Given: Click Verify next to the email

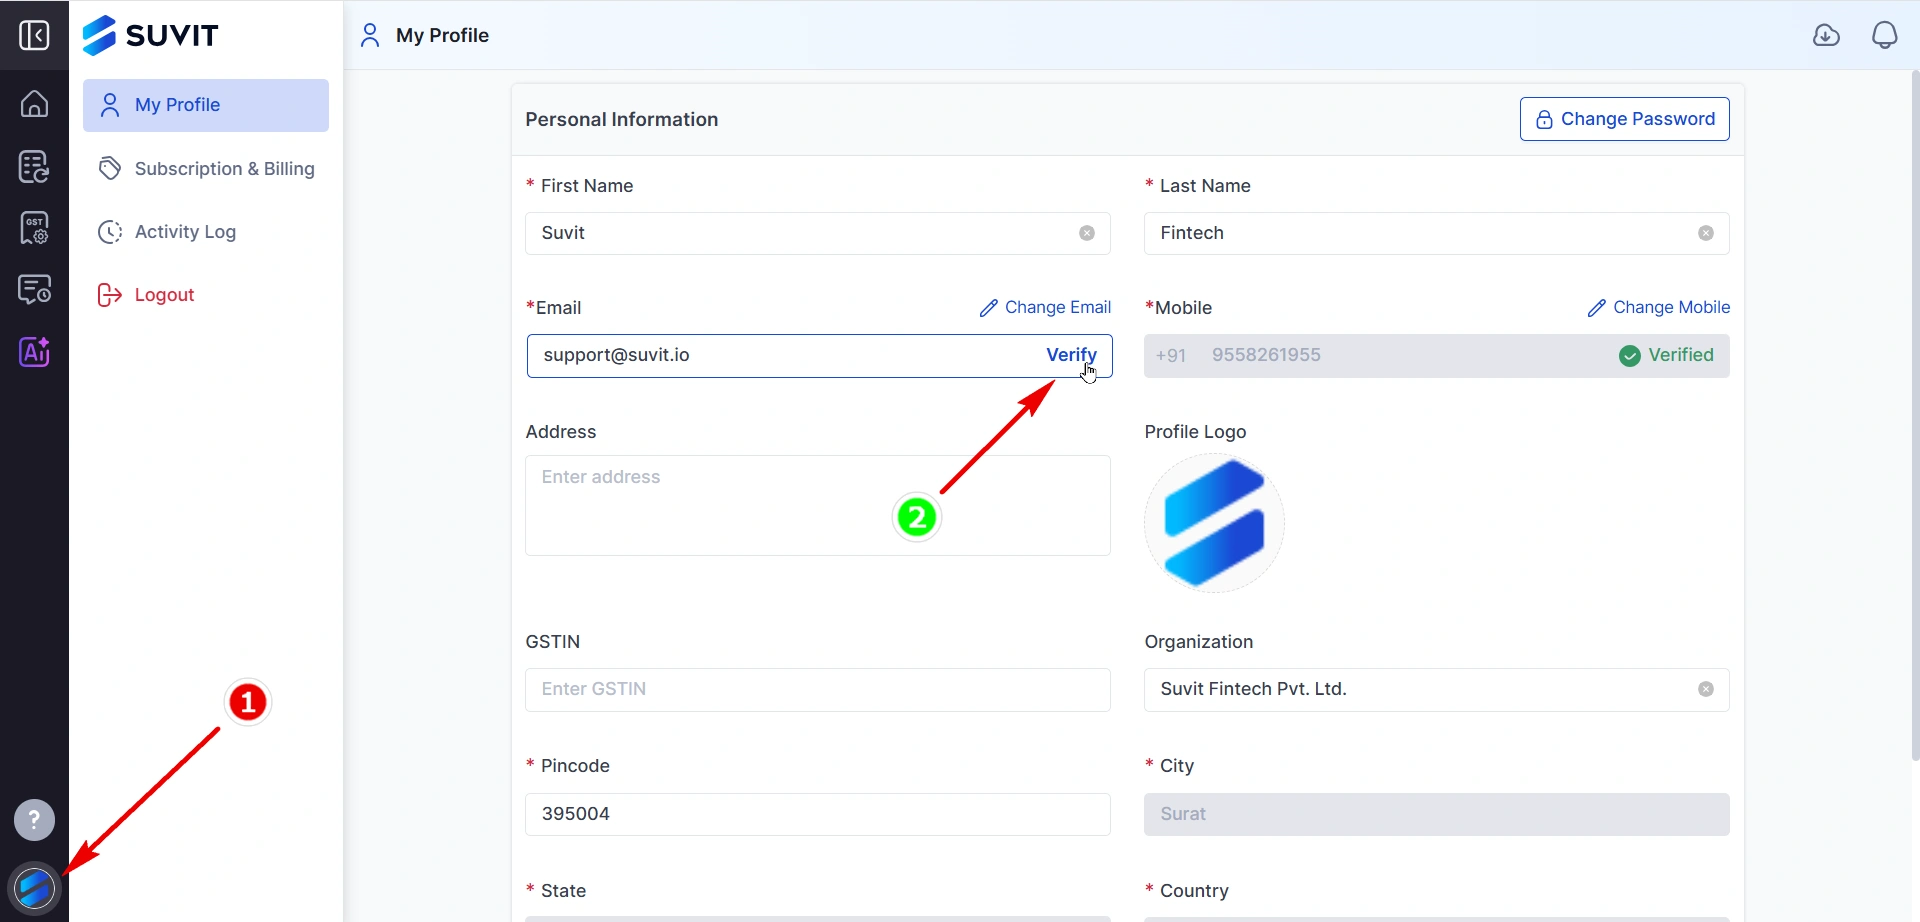Looking at the screenshot, I should point(1071,355).
